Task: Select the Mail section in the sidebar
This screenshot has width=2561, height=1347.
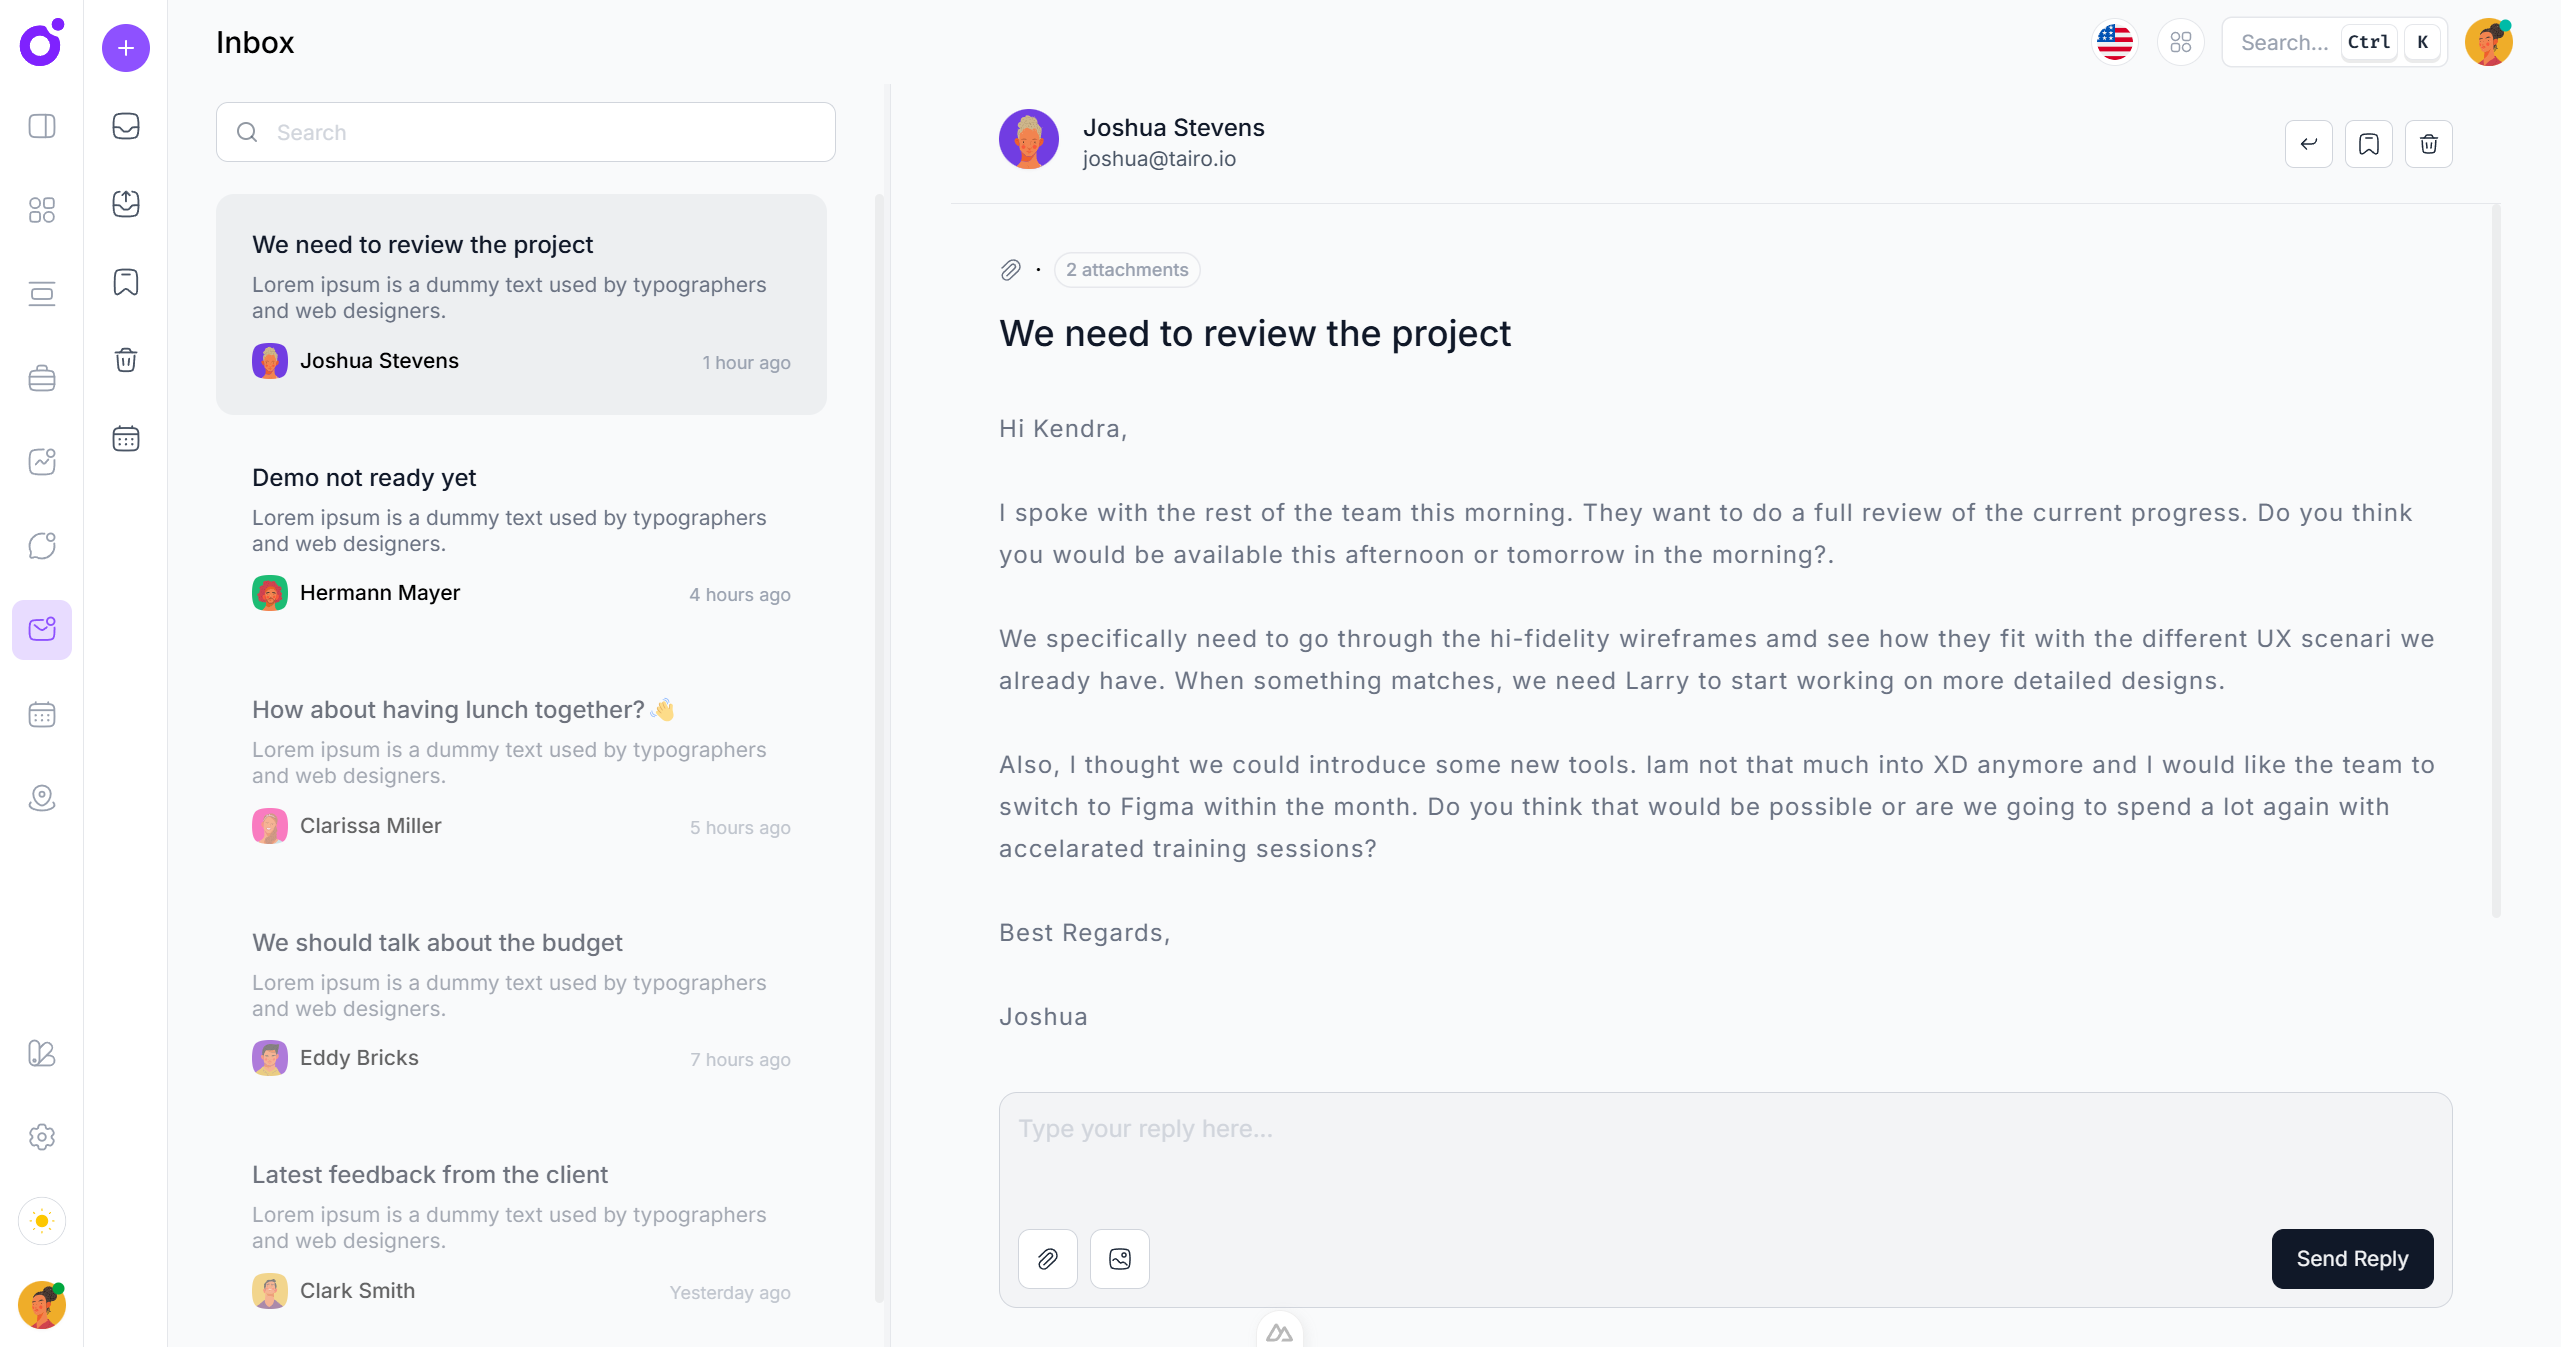Action: click(41, 630)
